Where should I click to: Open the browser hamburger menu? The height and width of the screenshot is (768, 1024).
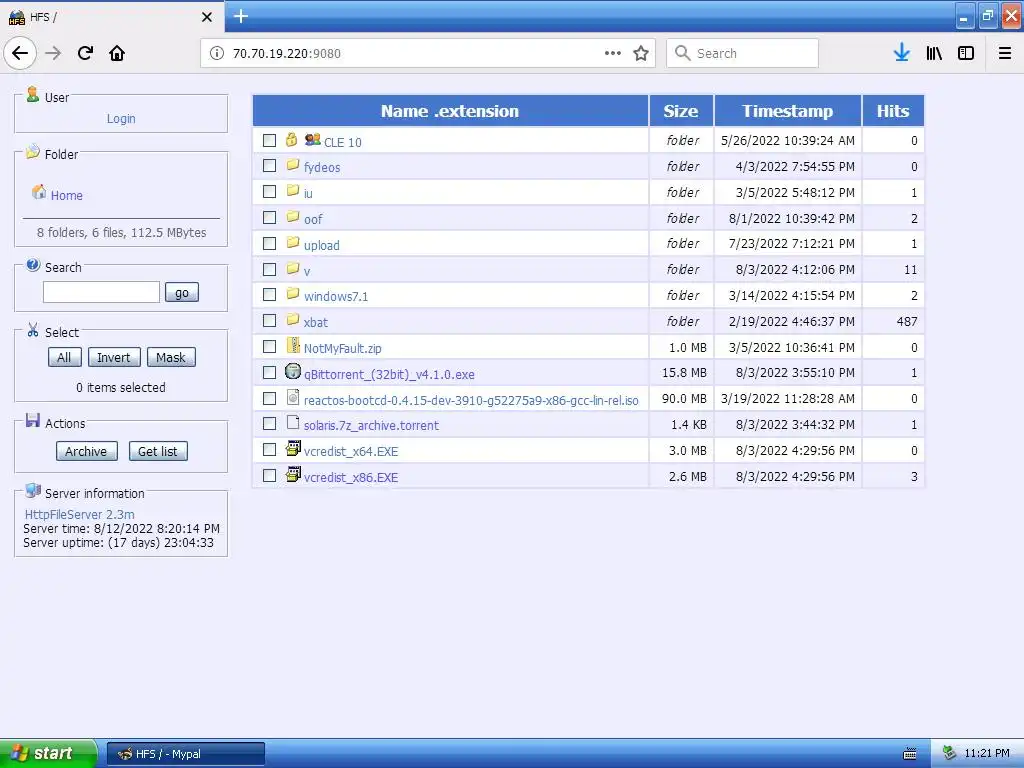click(1005, 53)
